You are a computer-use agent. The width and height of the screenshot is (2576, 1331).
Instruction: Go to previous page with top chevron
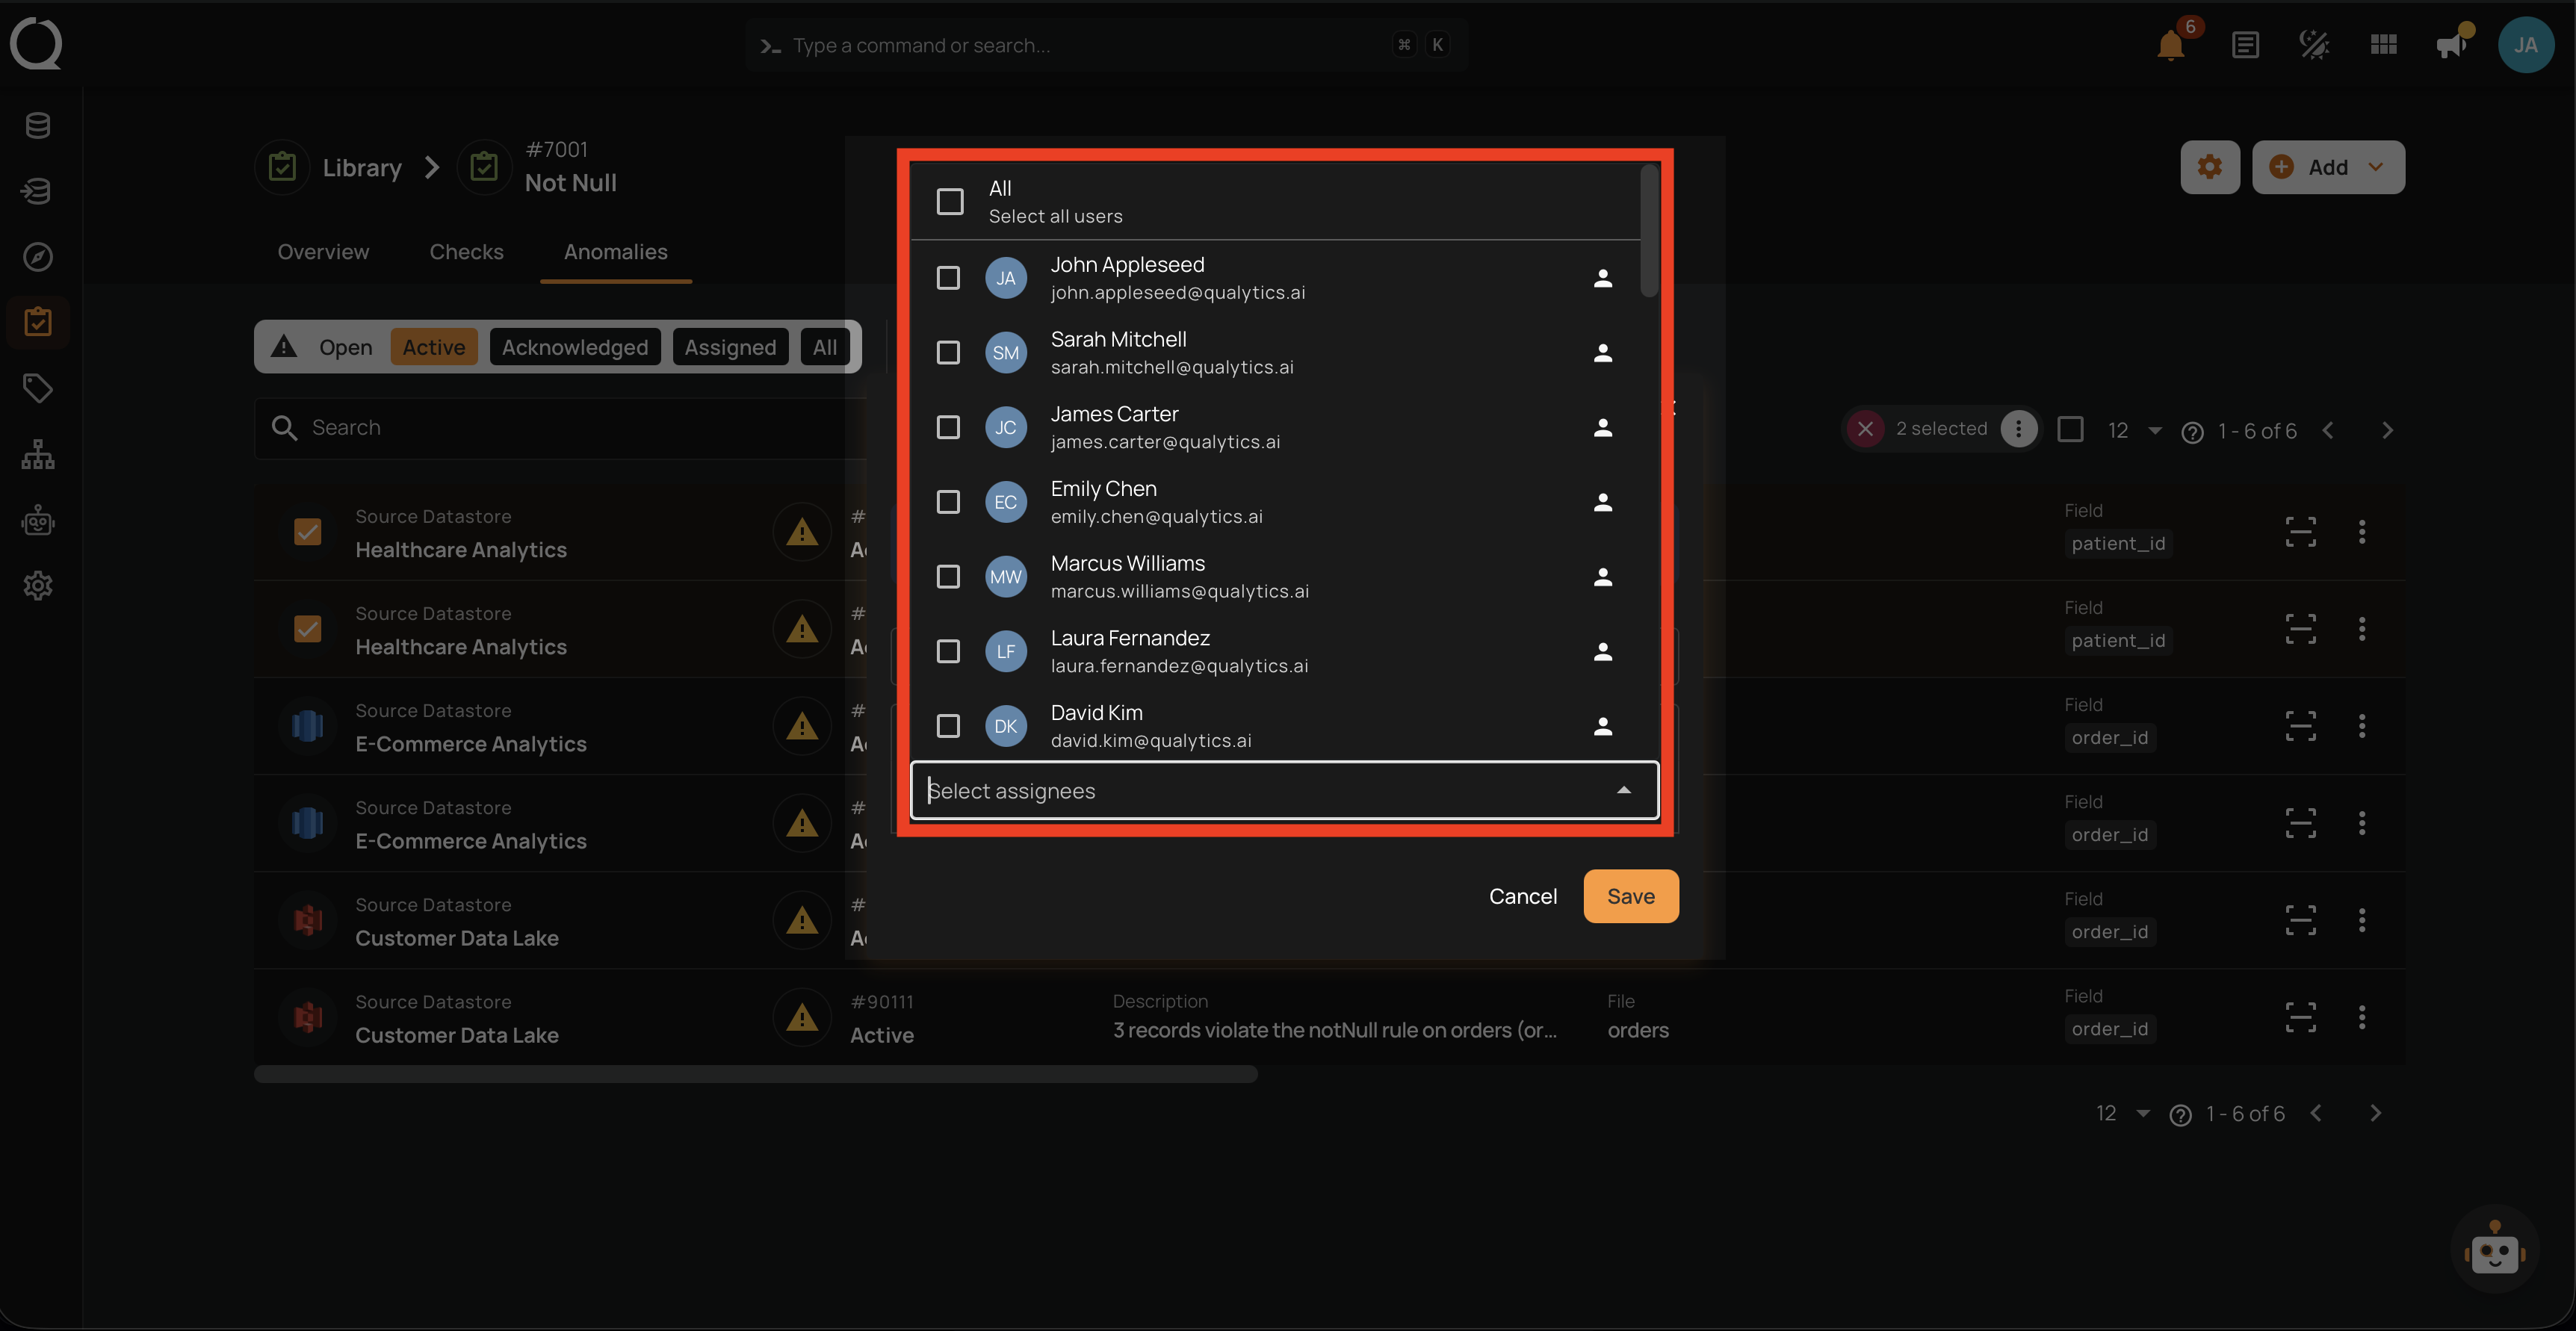(x=2328, y=430)
